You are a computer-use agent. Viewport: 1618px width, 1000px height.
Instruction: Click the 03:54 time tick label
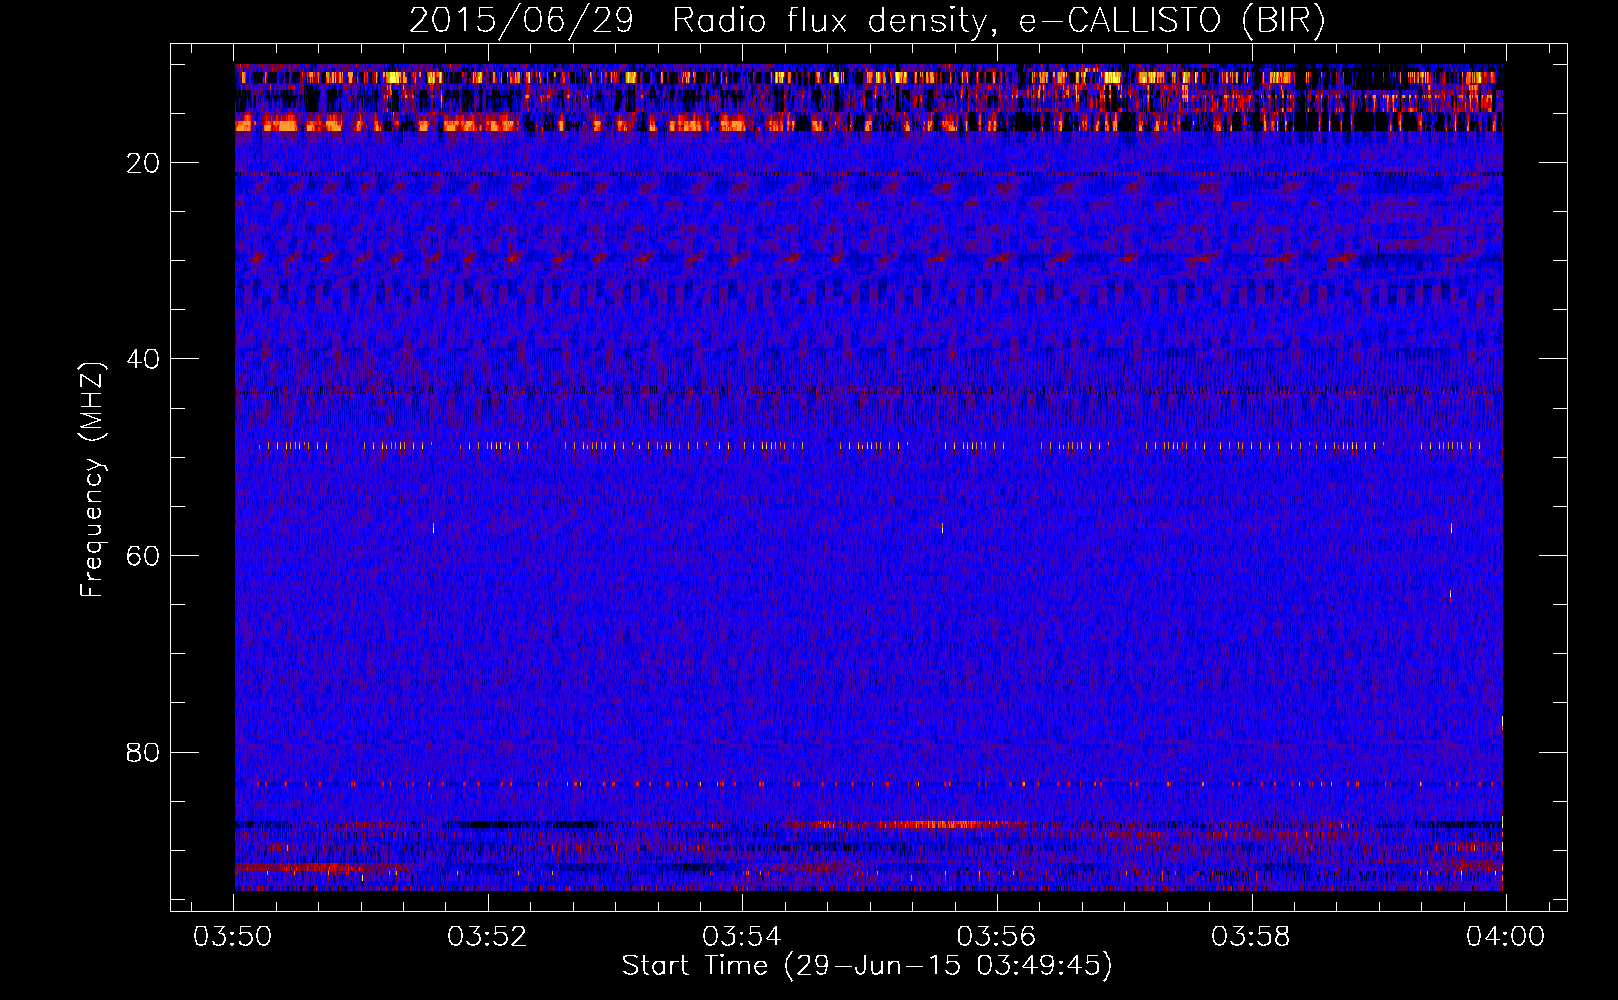pos(742,937)
